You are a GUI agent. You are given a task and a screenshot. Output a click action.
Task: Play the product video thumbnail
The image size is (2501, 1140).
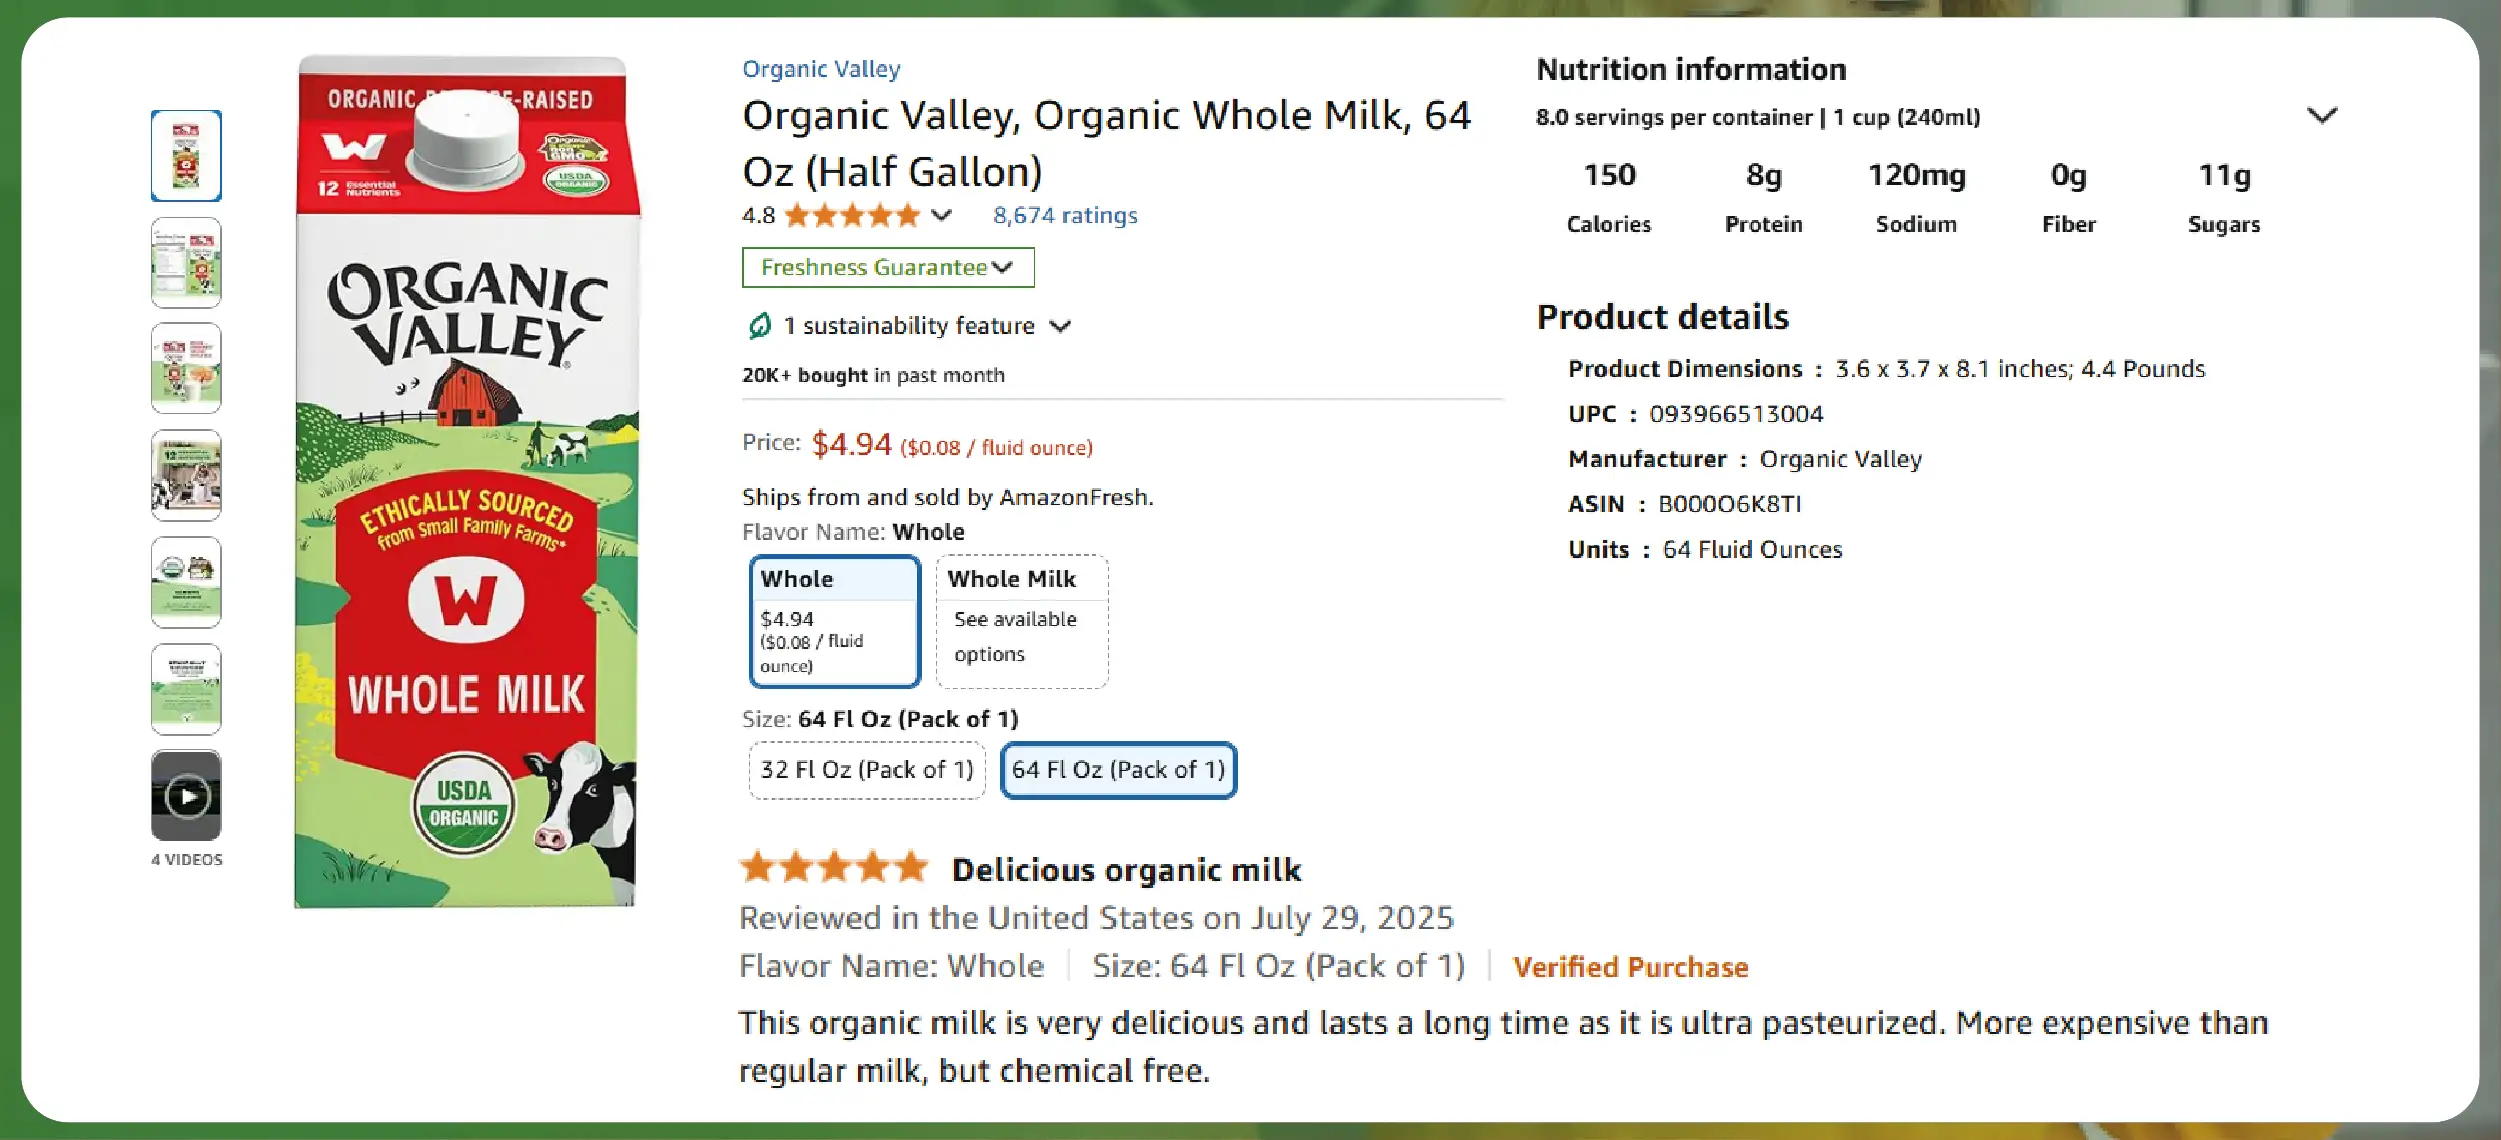186,796
